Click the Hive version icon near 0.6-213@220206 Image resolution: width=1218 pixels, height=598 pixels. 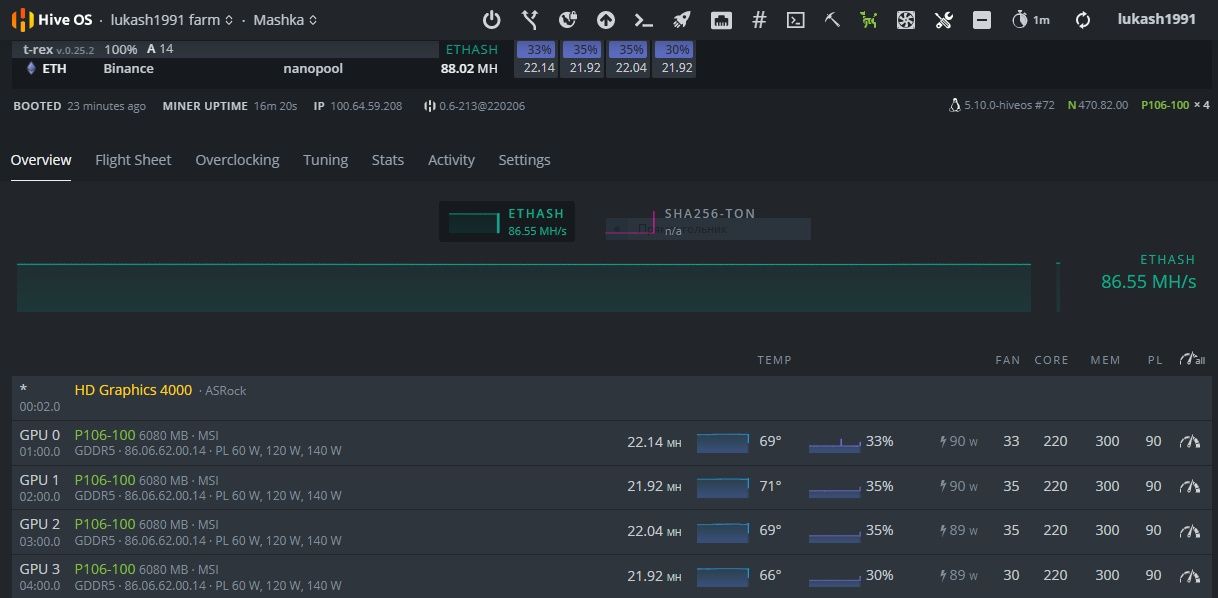tap(429, 106)
